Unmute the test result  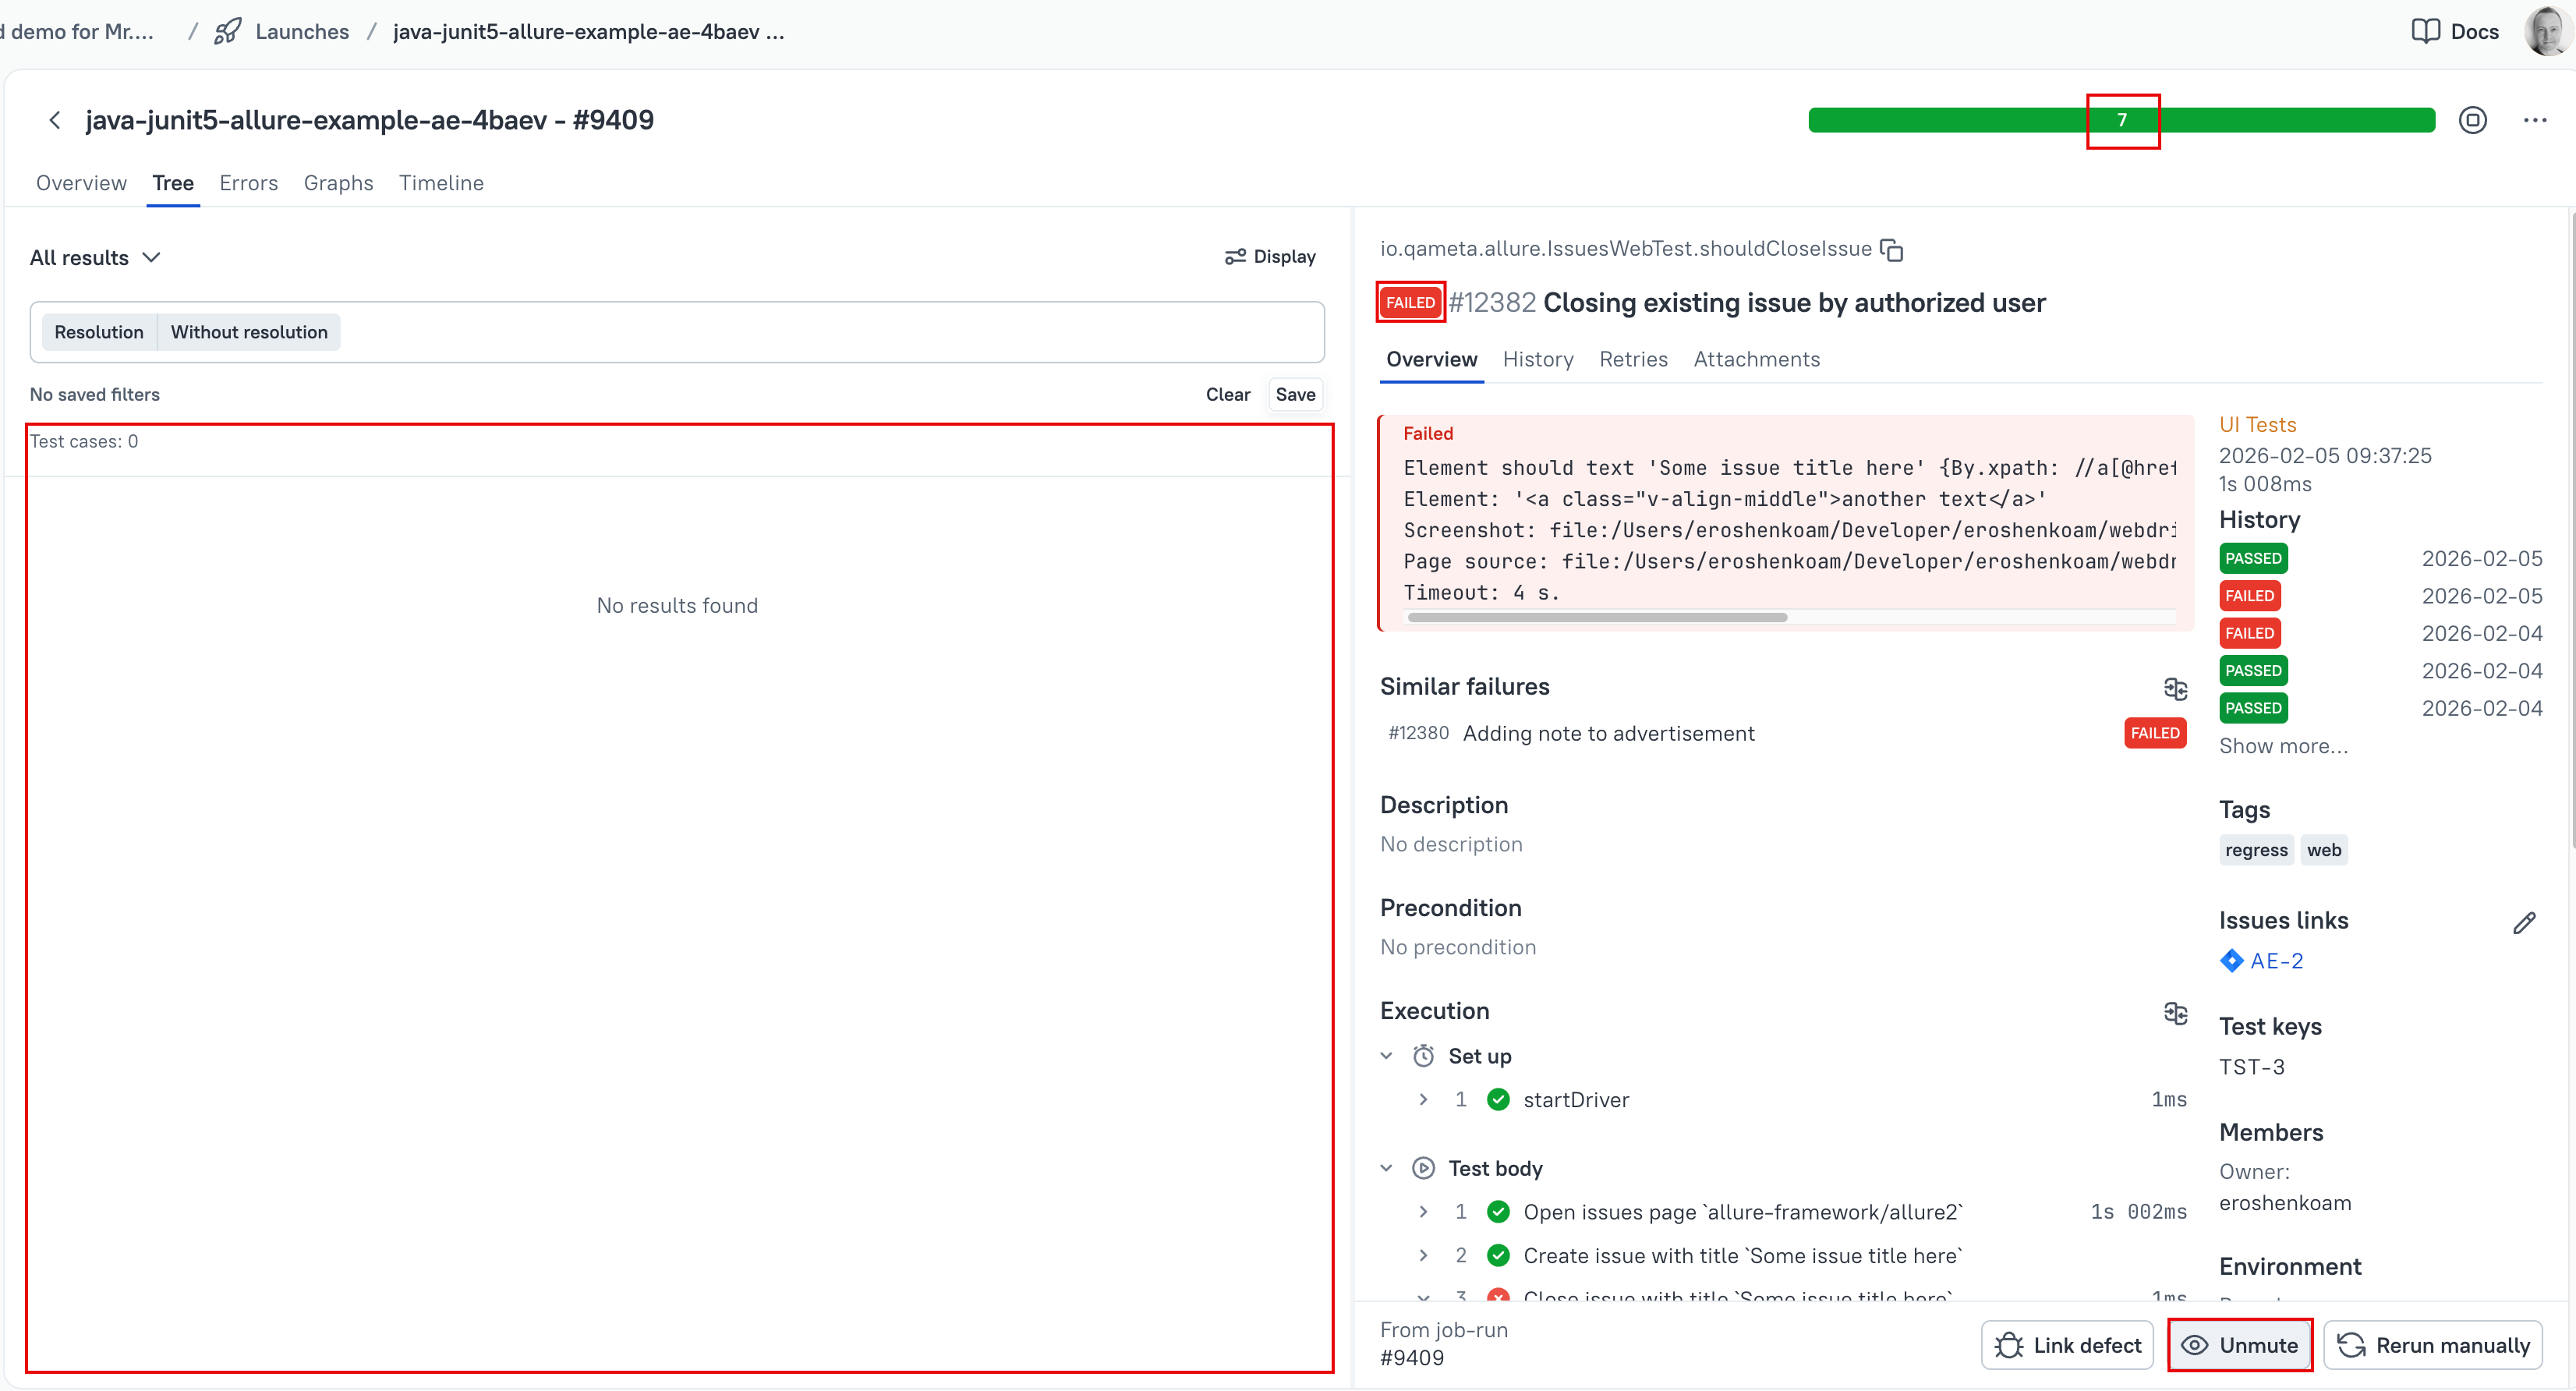2240,1345
